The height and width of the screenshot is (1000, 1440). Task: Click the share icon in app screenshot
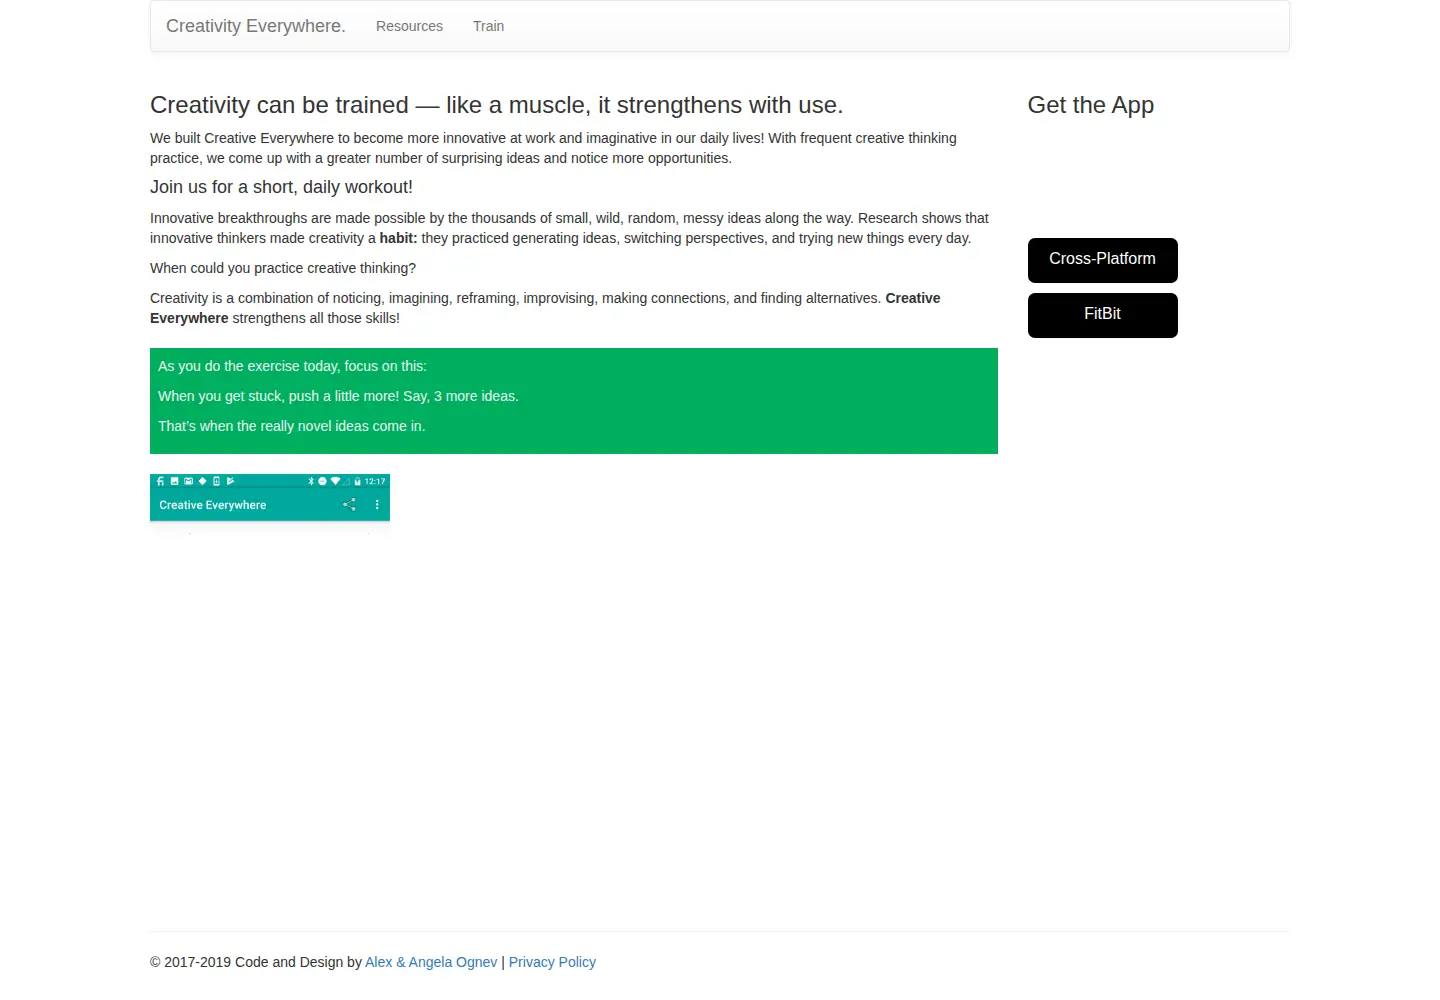[349, 504]
